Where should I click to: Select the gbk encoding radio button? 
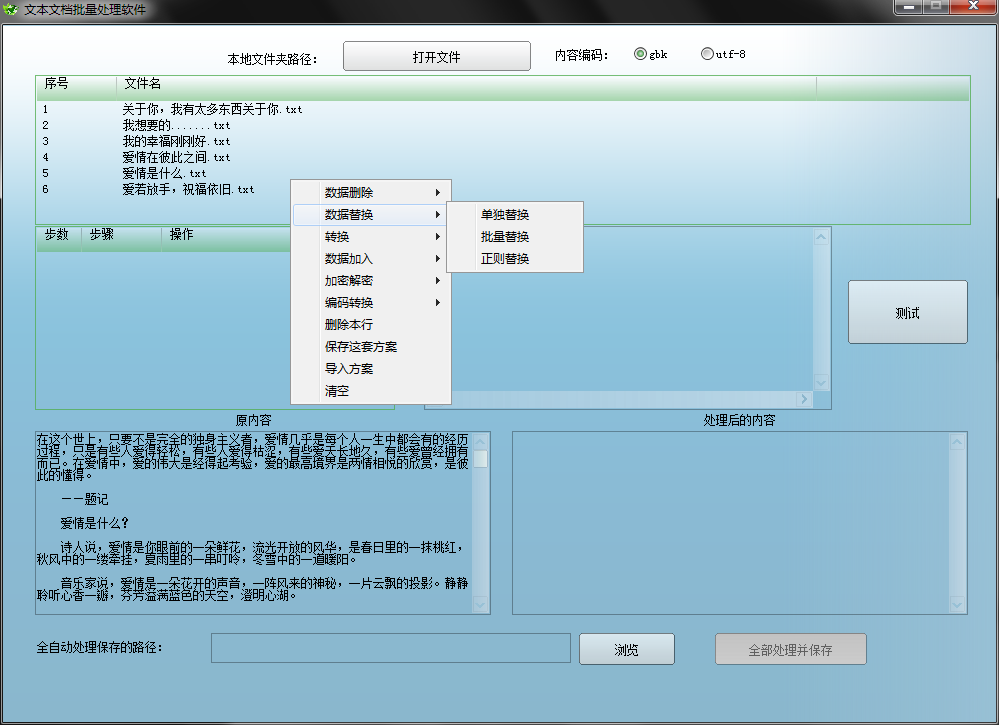point(640,54)
